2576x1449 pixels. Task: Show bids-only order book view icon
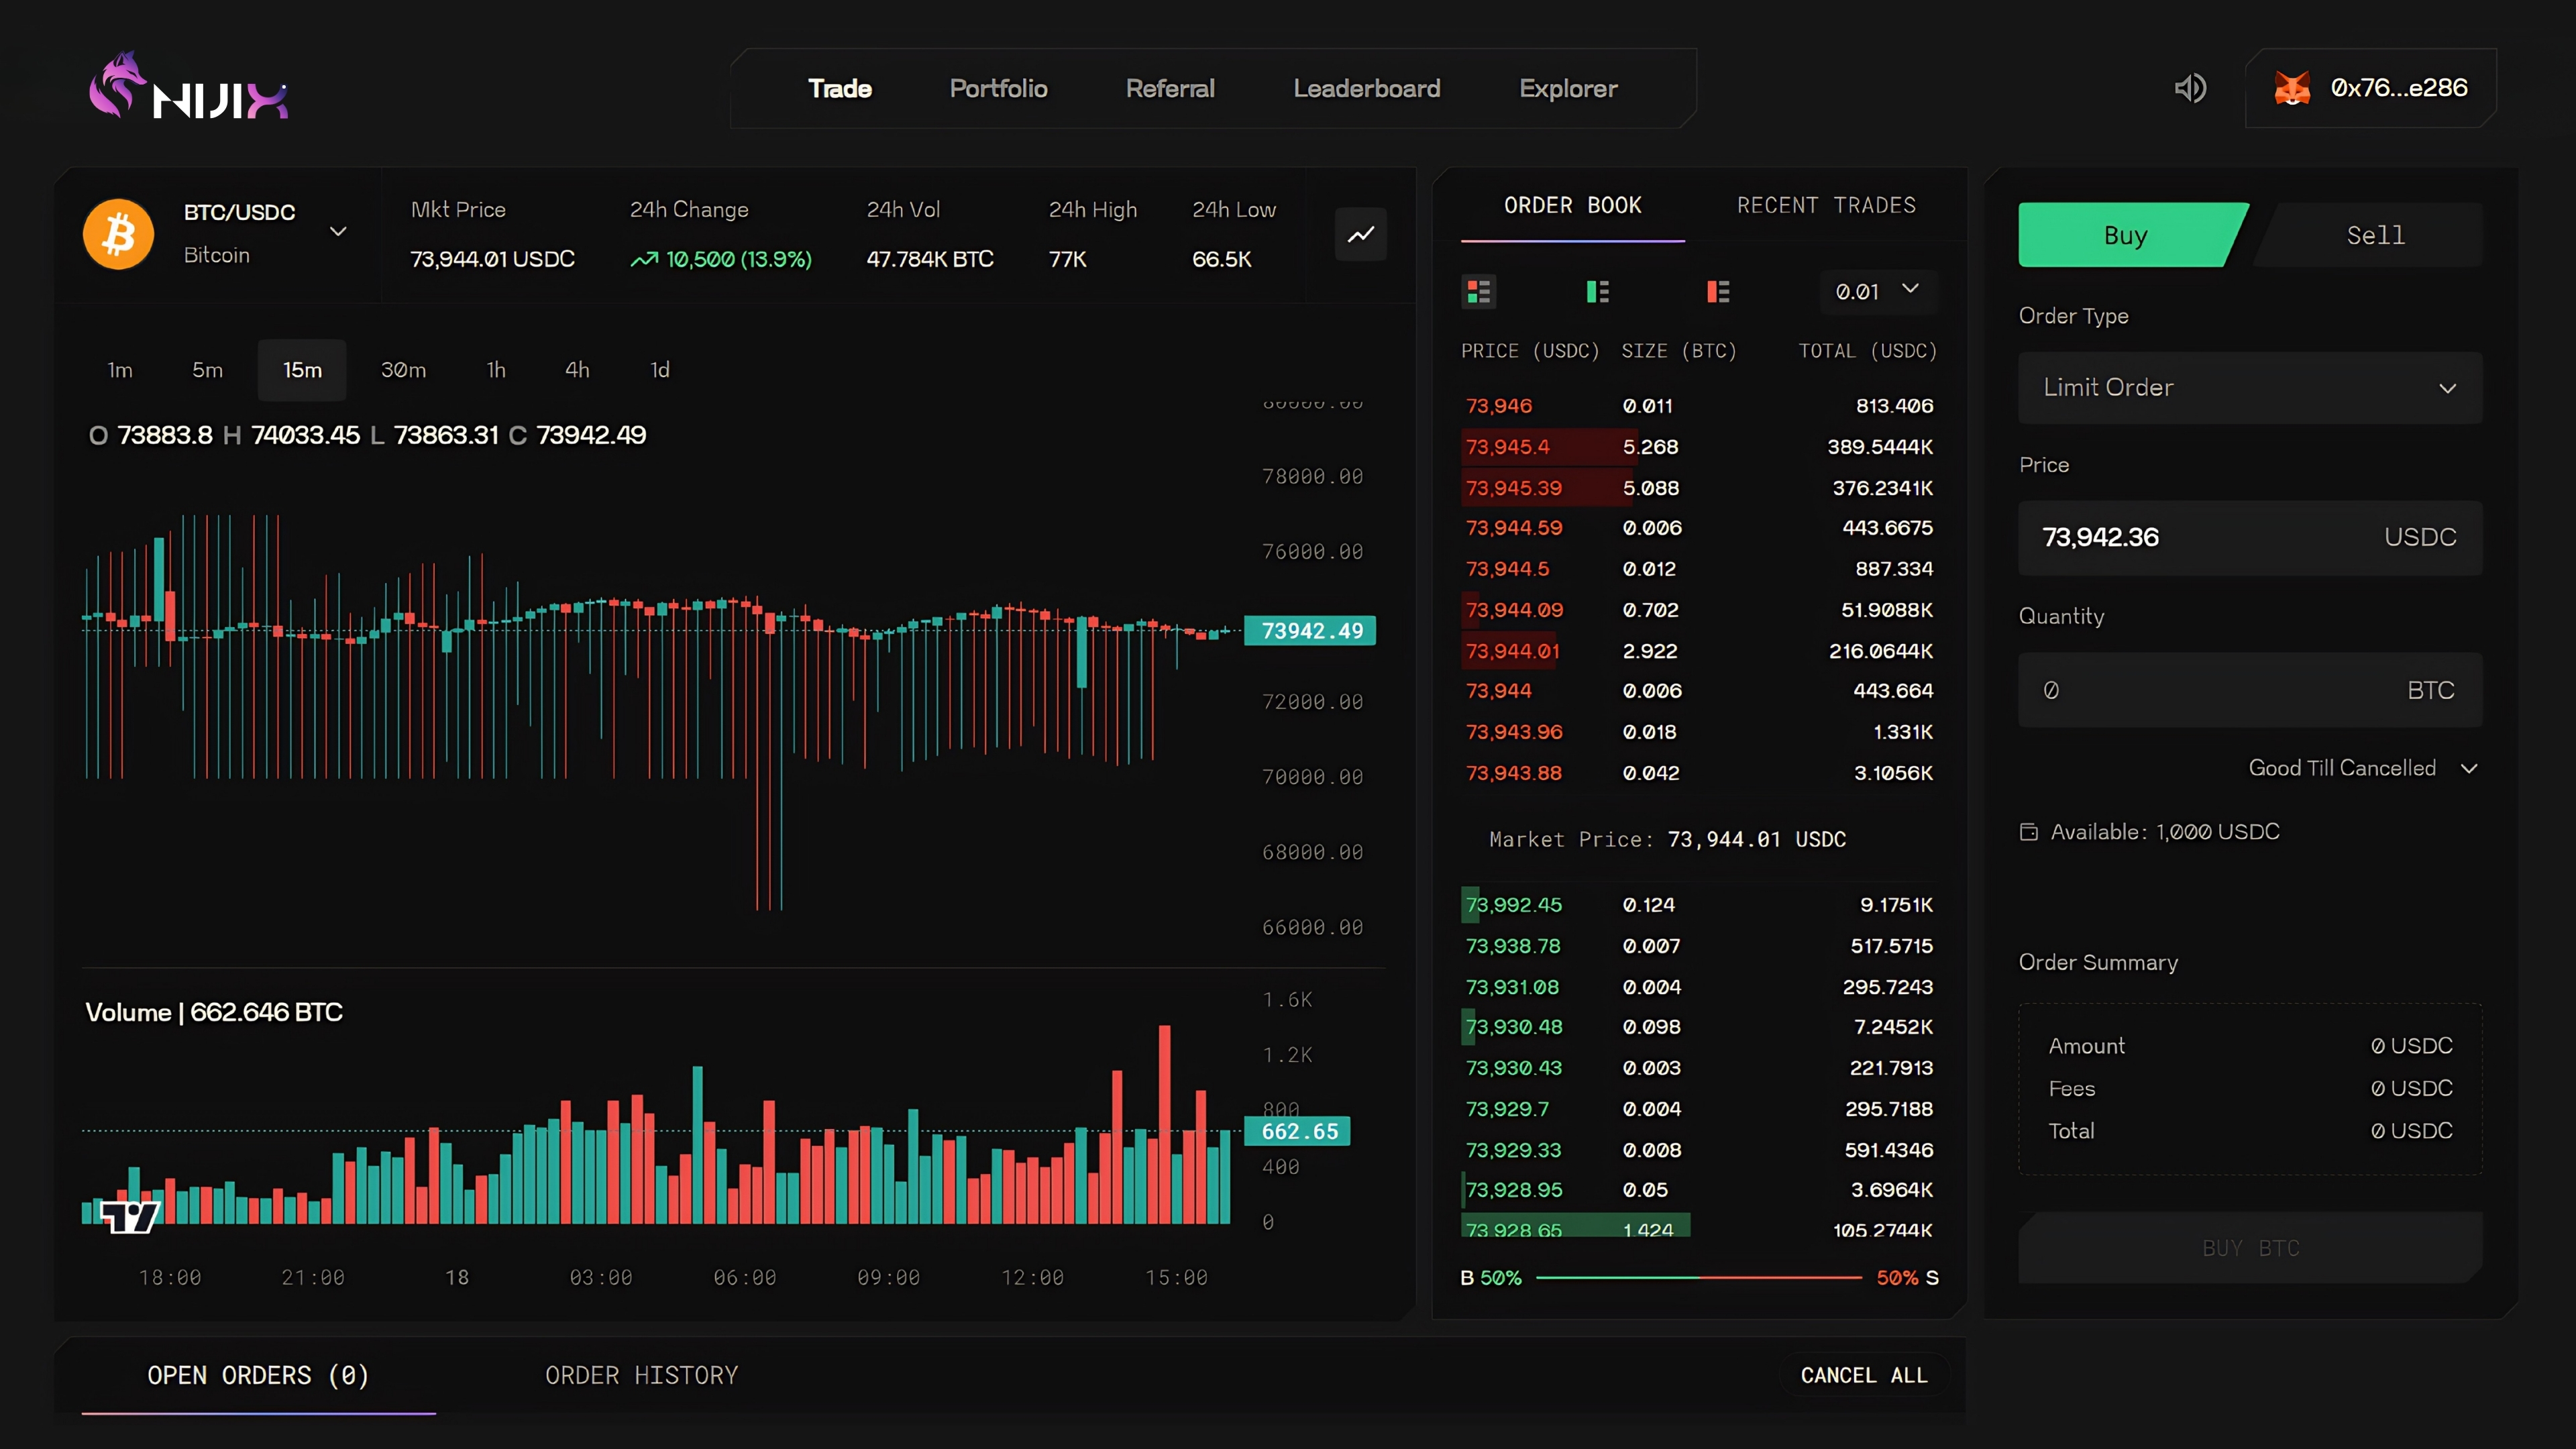pyautogui.click(x=1597, y=291)
